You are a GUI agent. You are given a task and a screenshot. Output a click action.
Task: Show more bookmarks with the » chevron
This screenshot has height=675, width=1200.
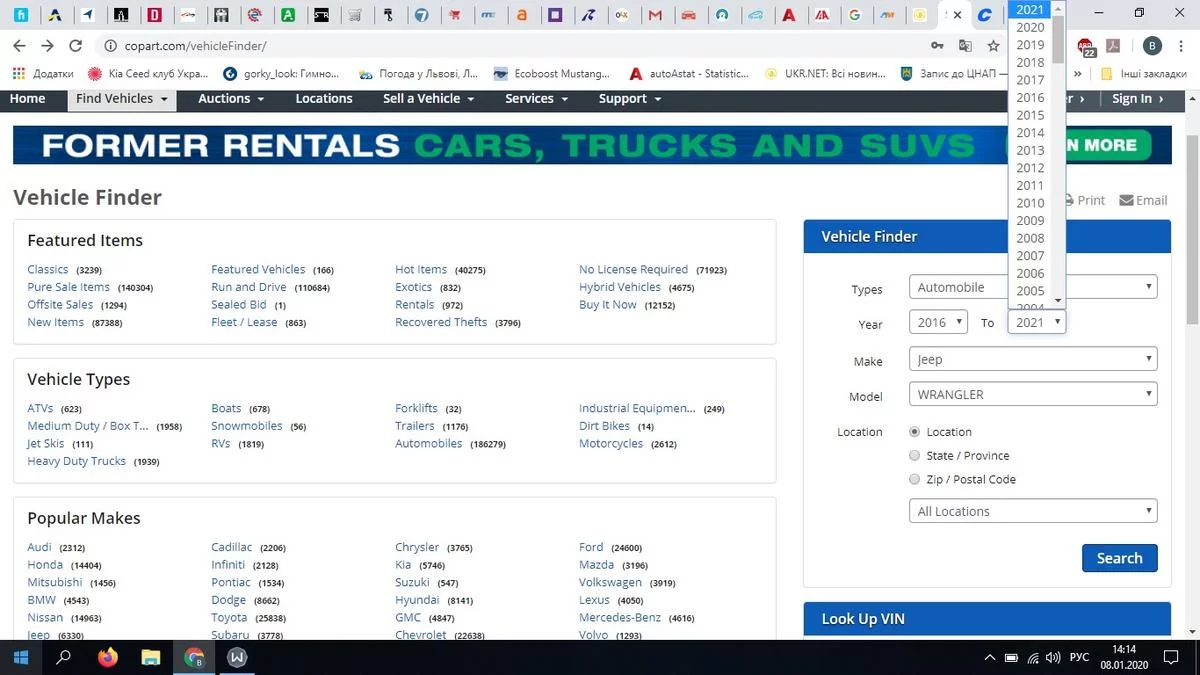click(x=1078, y=73)
